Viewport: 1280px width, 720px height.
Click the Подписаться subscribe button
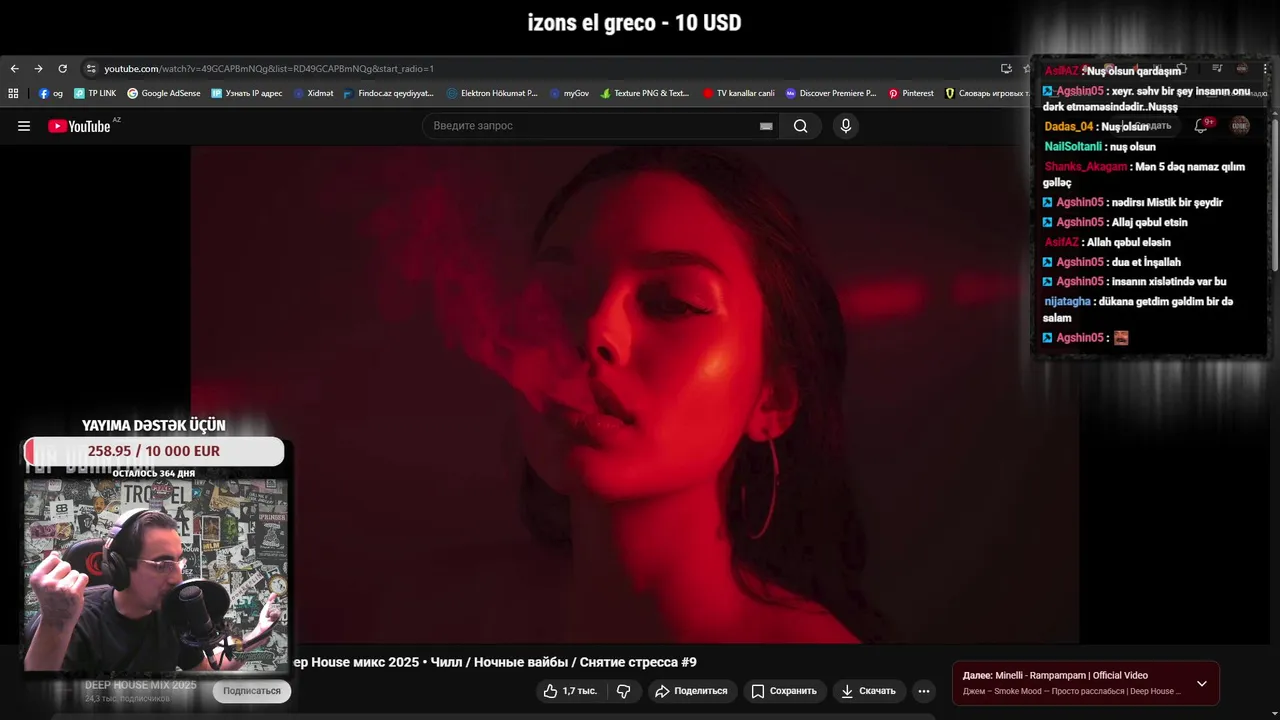(252, 691)
